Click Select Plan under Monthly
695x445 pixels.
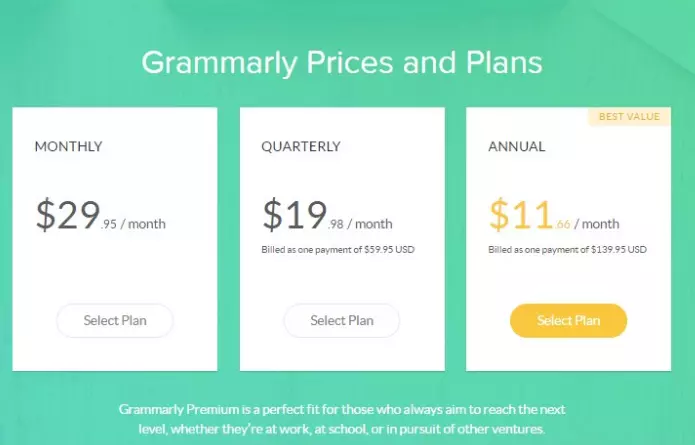115,320
